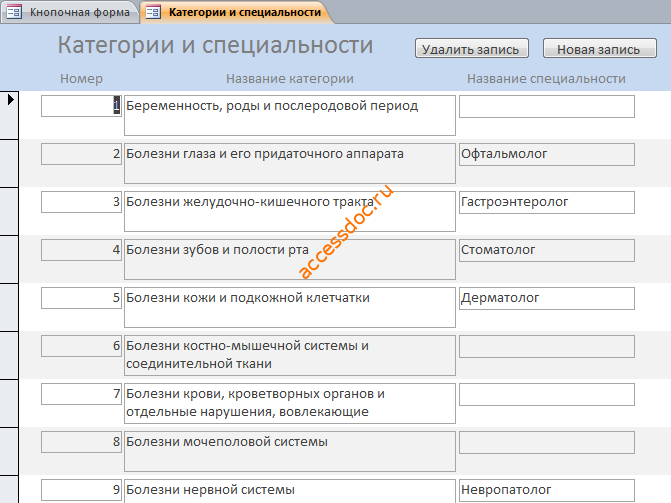671x503 pixels.
Task: Click the Новая запись button
Action: pos(600,48)
